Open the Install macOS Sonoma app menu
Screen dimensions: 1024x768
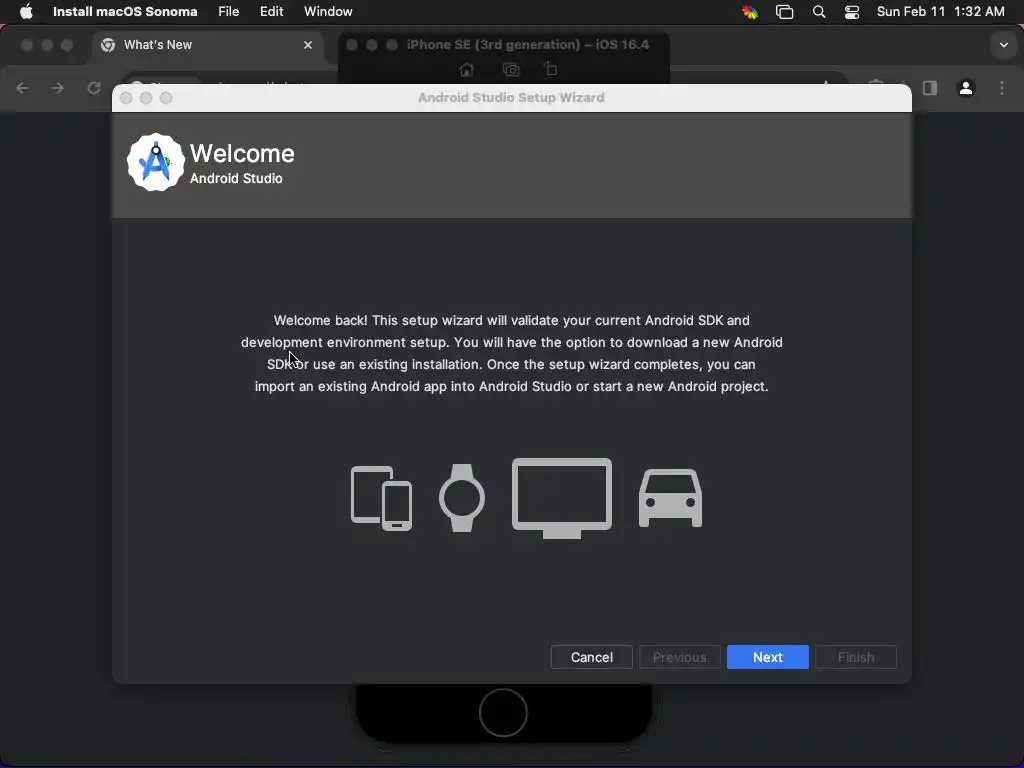pyautogui.click(x=125, y=12)
